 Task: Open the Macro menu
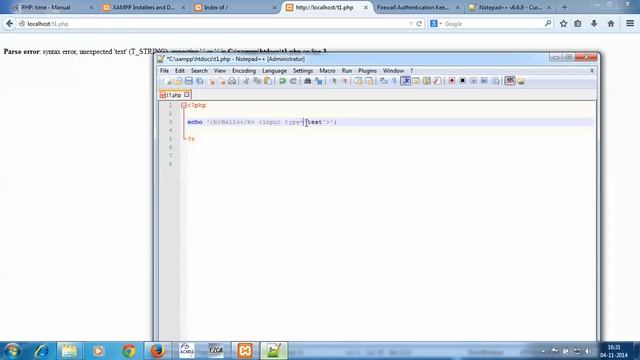coord(327,71)
